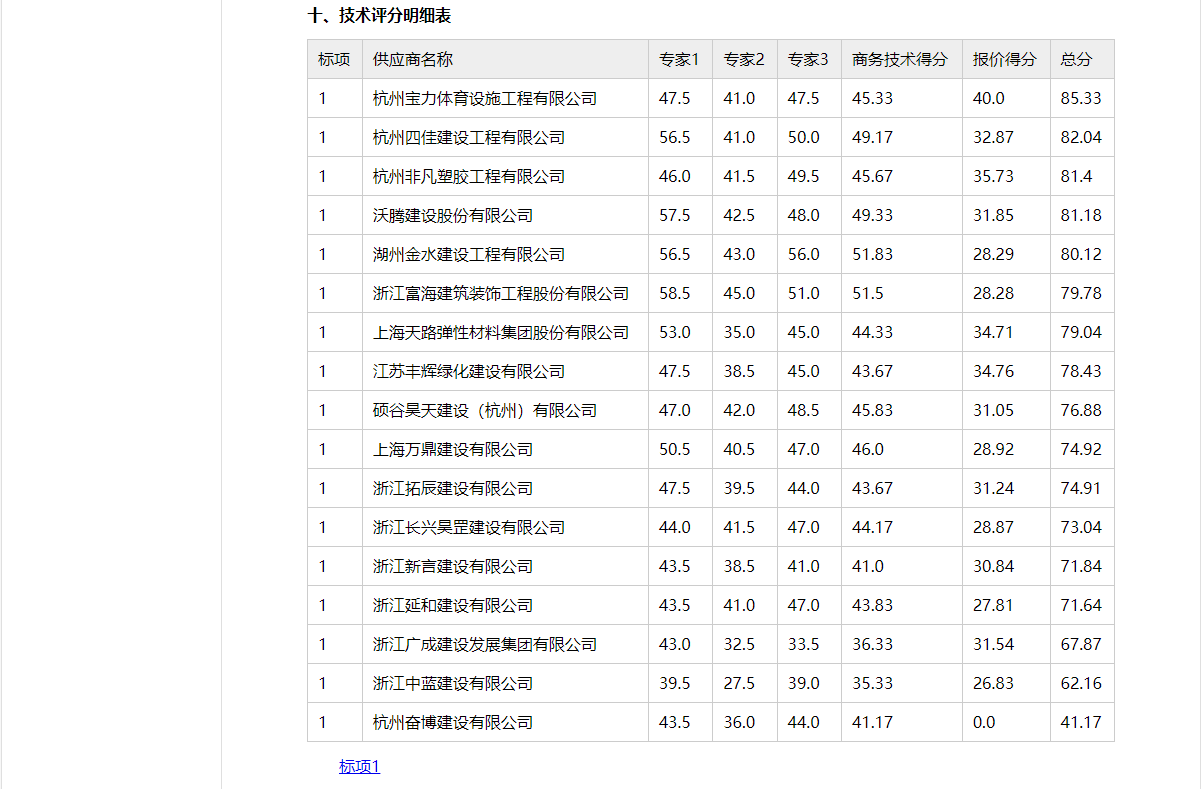Screen dimensions: 1201x789
Task: Click supplier name 浙江长兴昊罡建设有限公司
Action: 468,527
